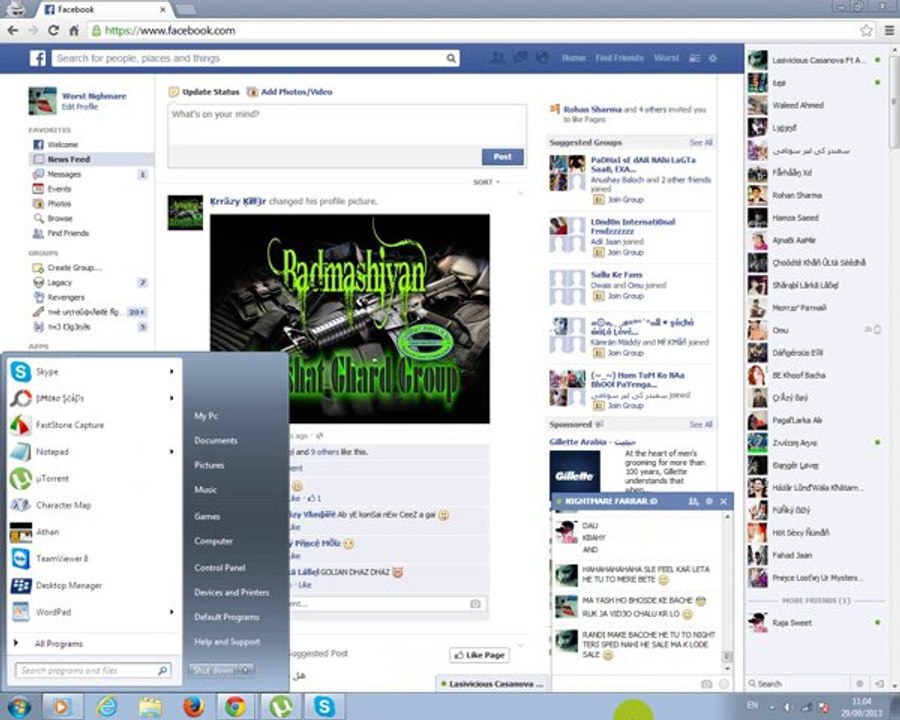Click Control Panel in Start menu
The image size is (900, 720).
[x=220, y=567]
